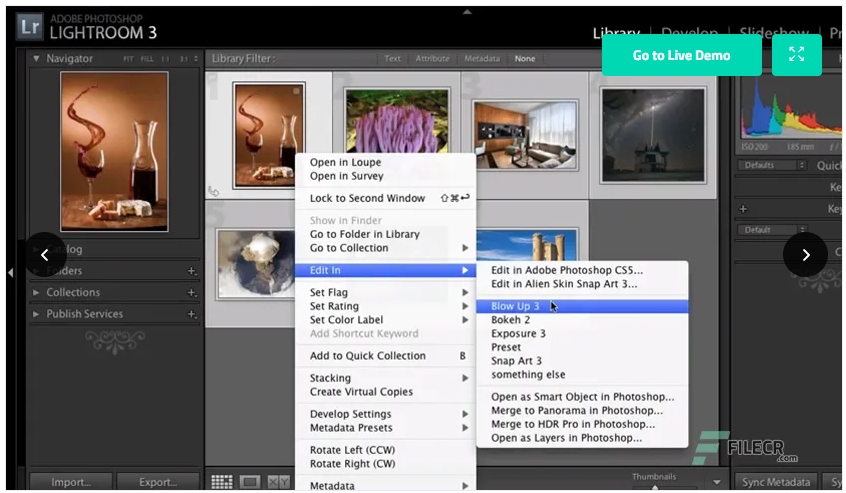Set Navigator zoom to 1:1

(165, 59)
